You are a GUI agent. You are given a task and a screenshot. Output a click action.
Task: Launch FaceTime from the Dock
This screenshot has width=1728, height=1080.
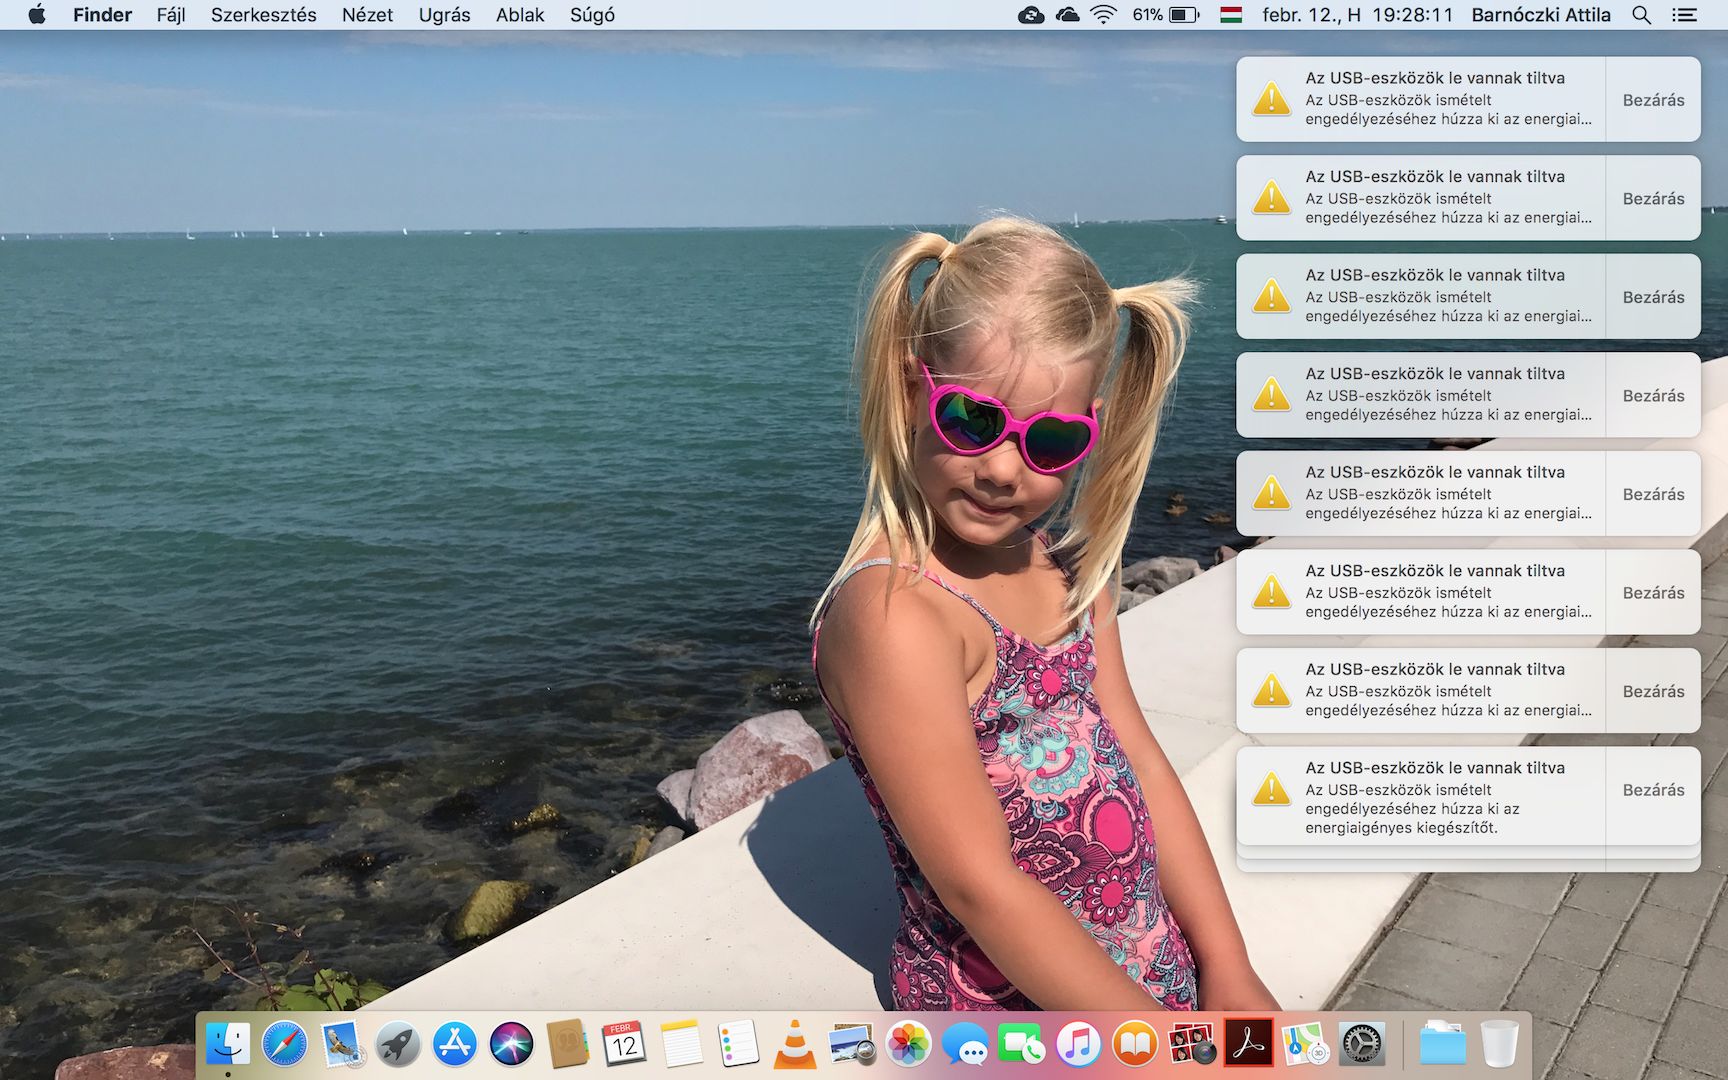pyautogui.click(x=1022, y=1044)
